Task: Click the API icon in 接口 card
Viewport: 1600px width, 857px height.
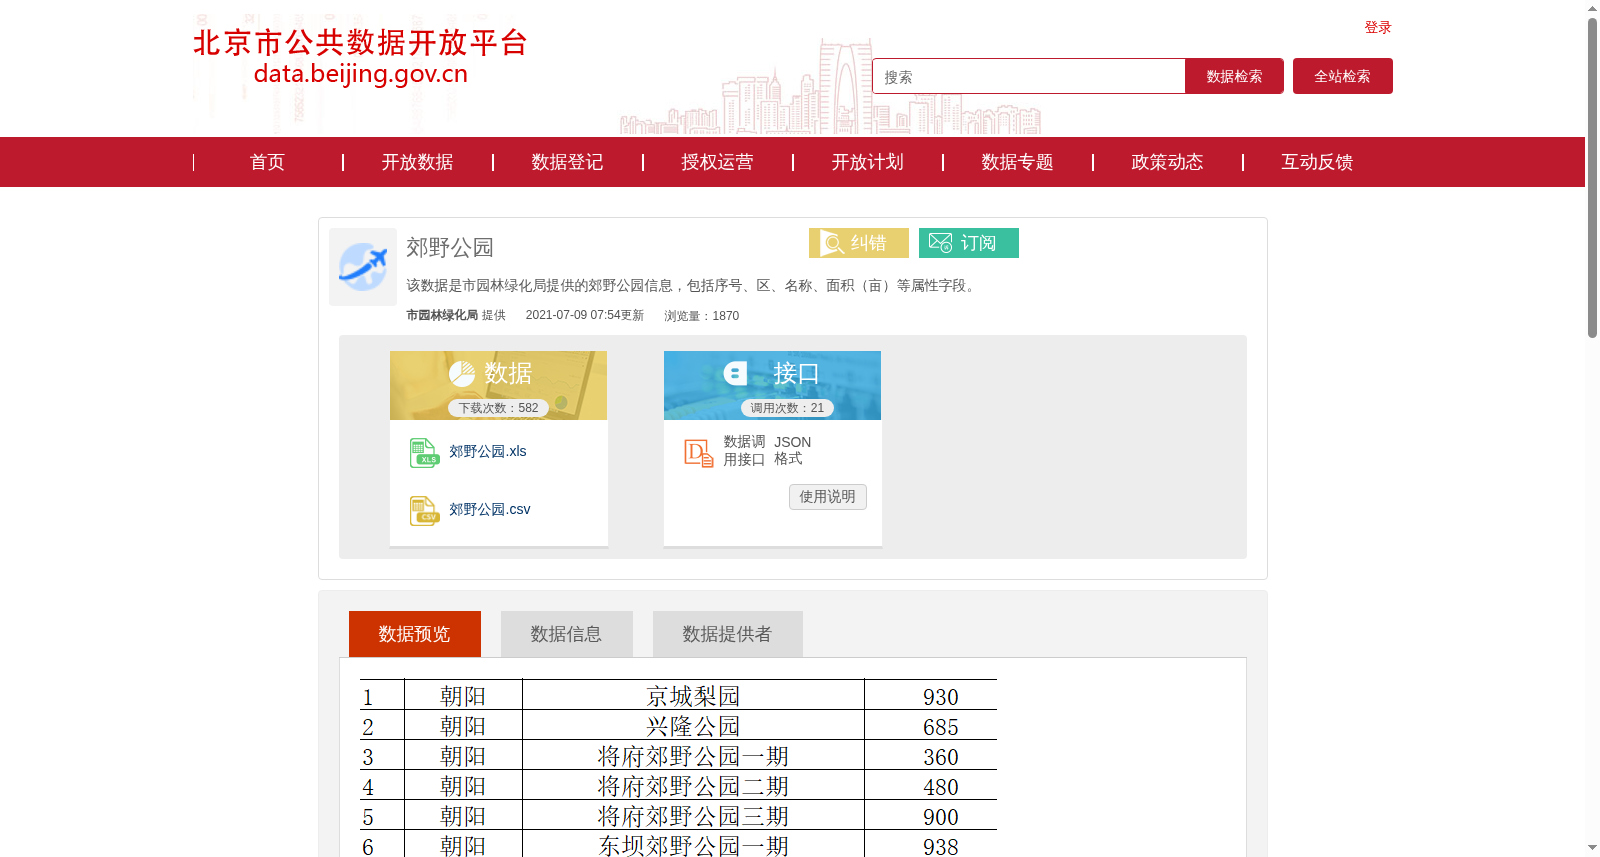Action: click(736, 374)
